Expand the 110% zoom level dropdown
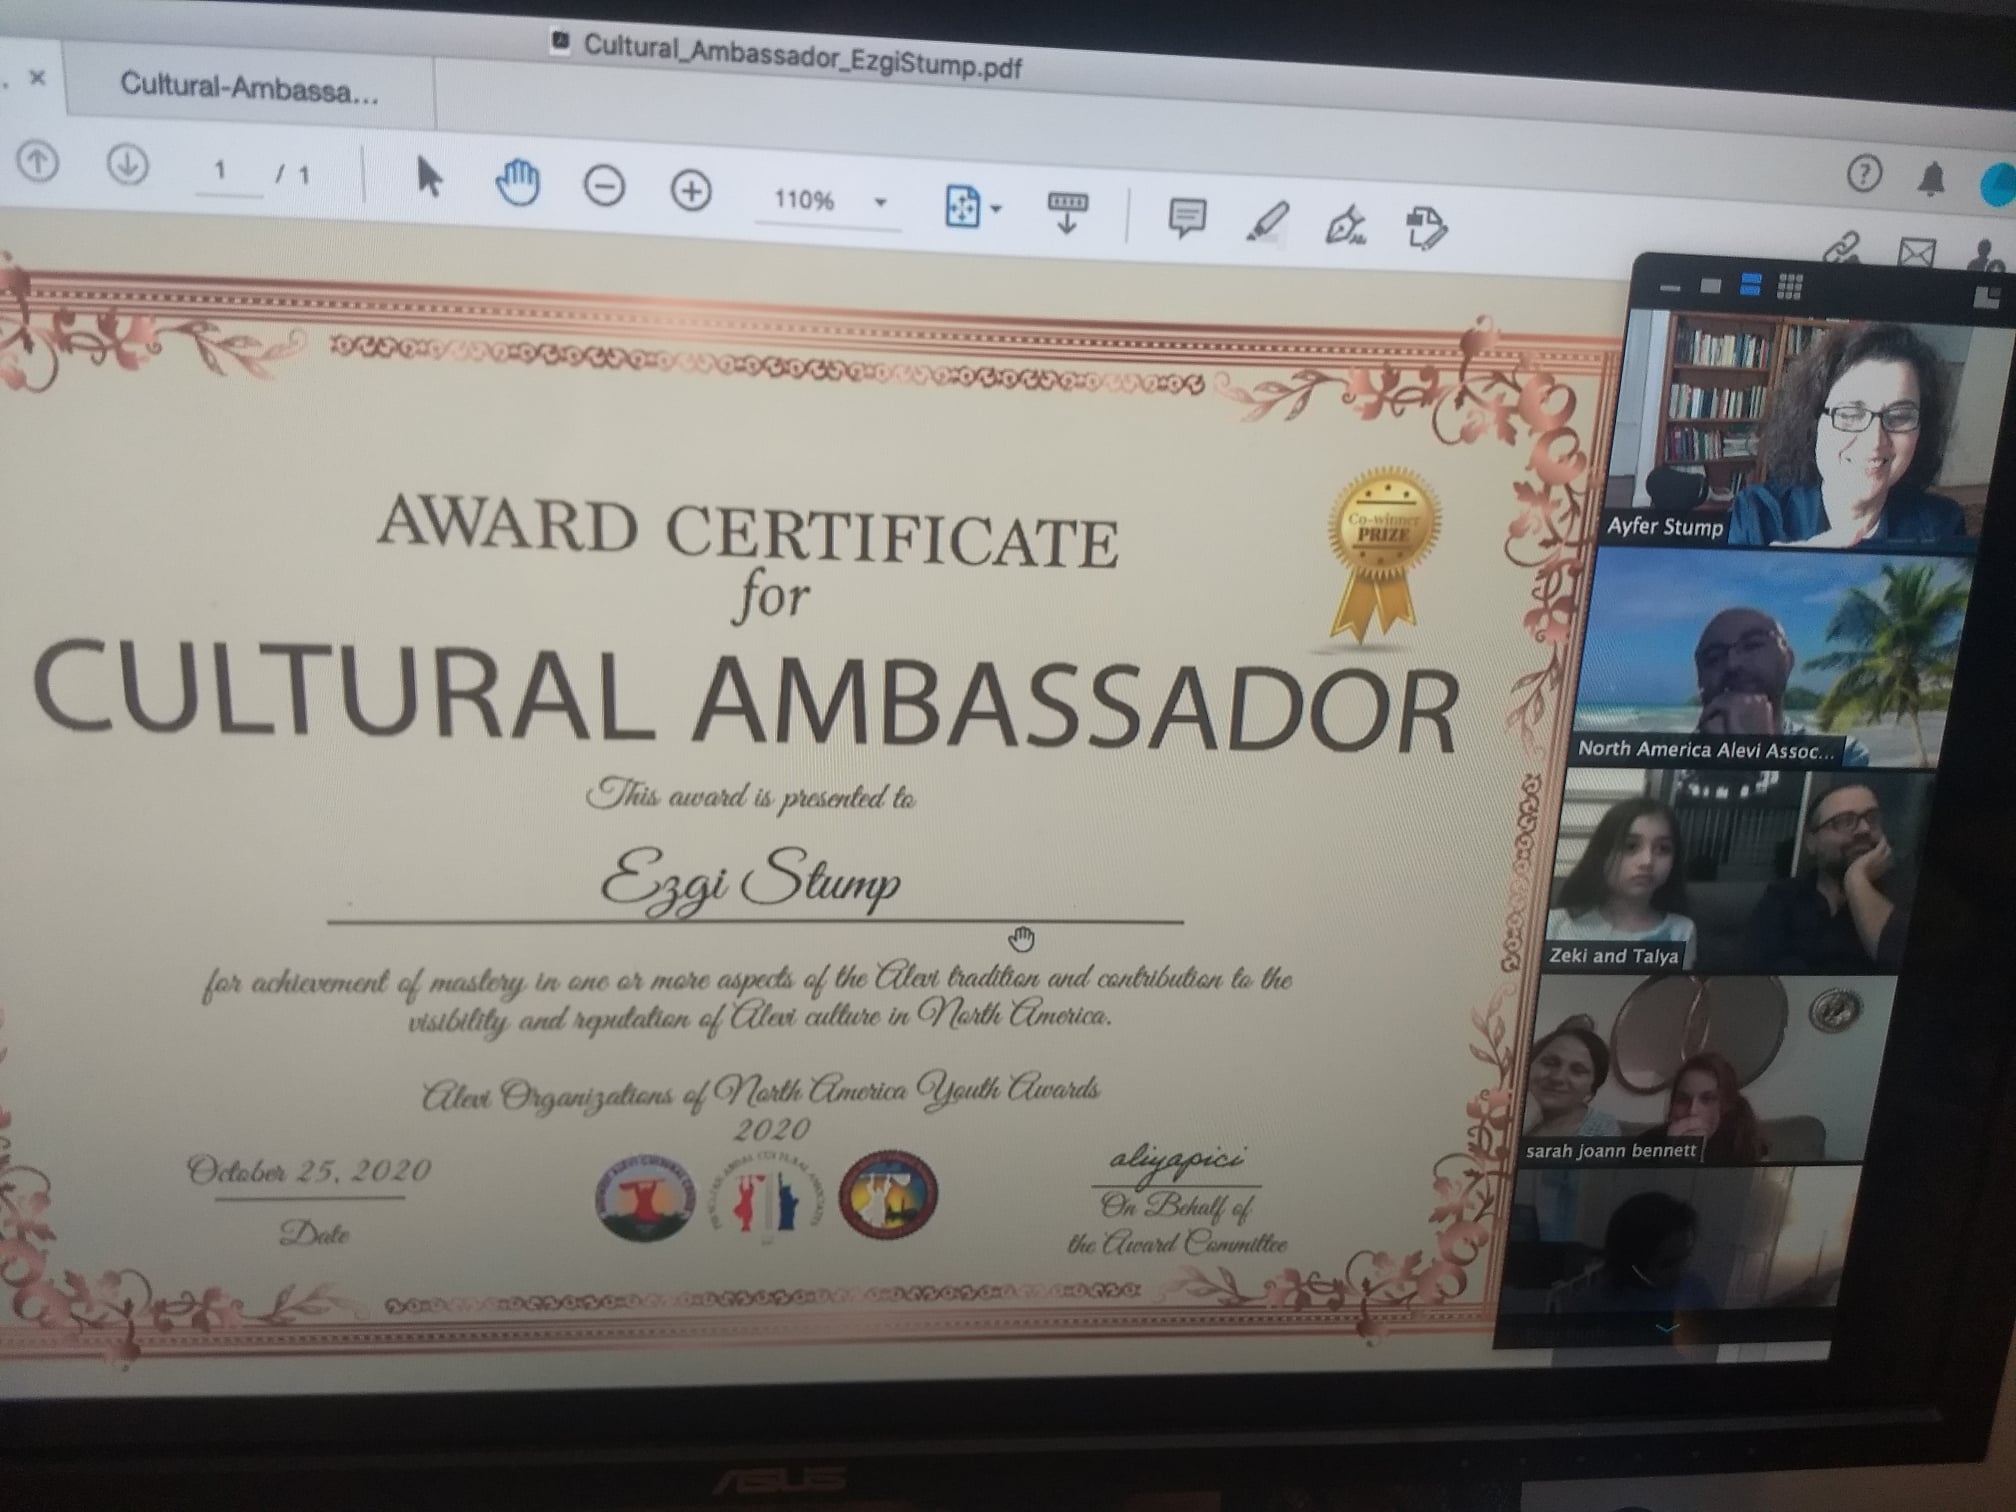This screenshot has height=1512, width=2016. click(880, 203)
